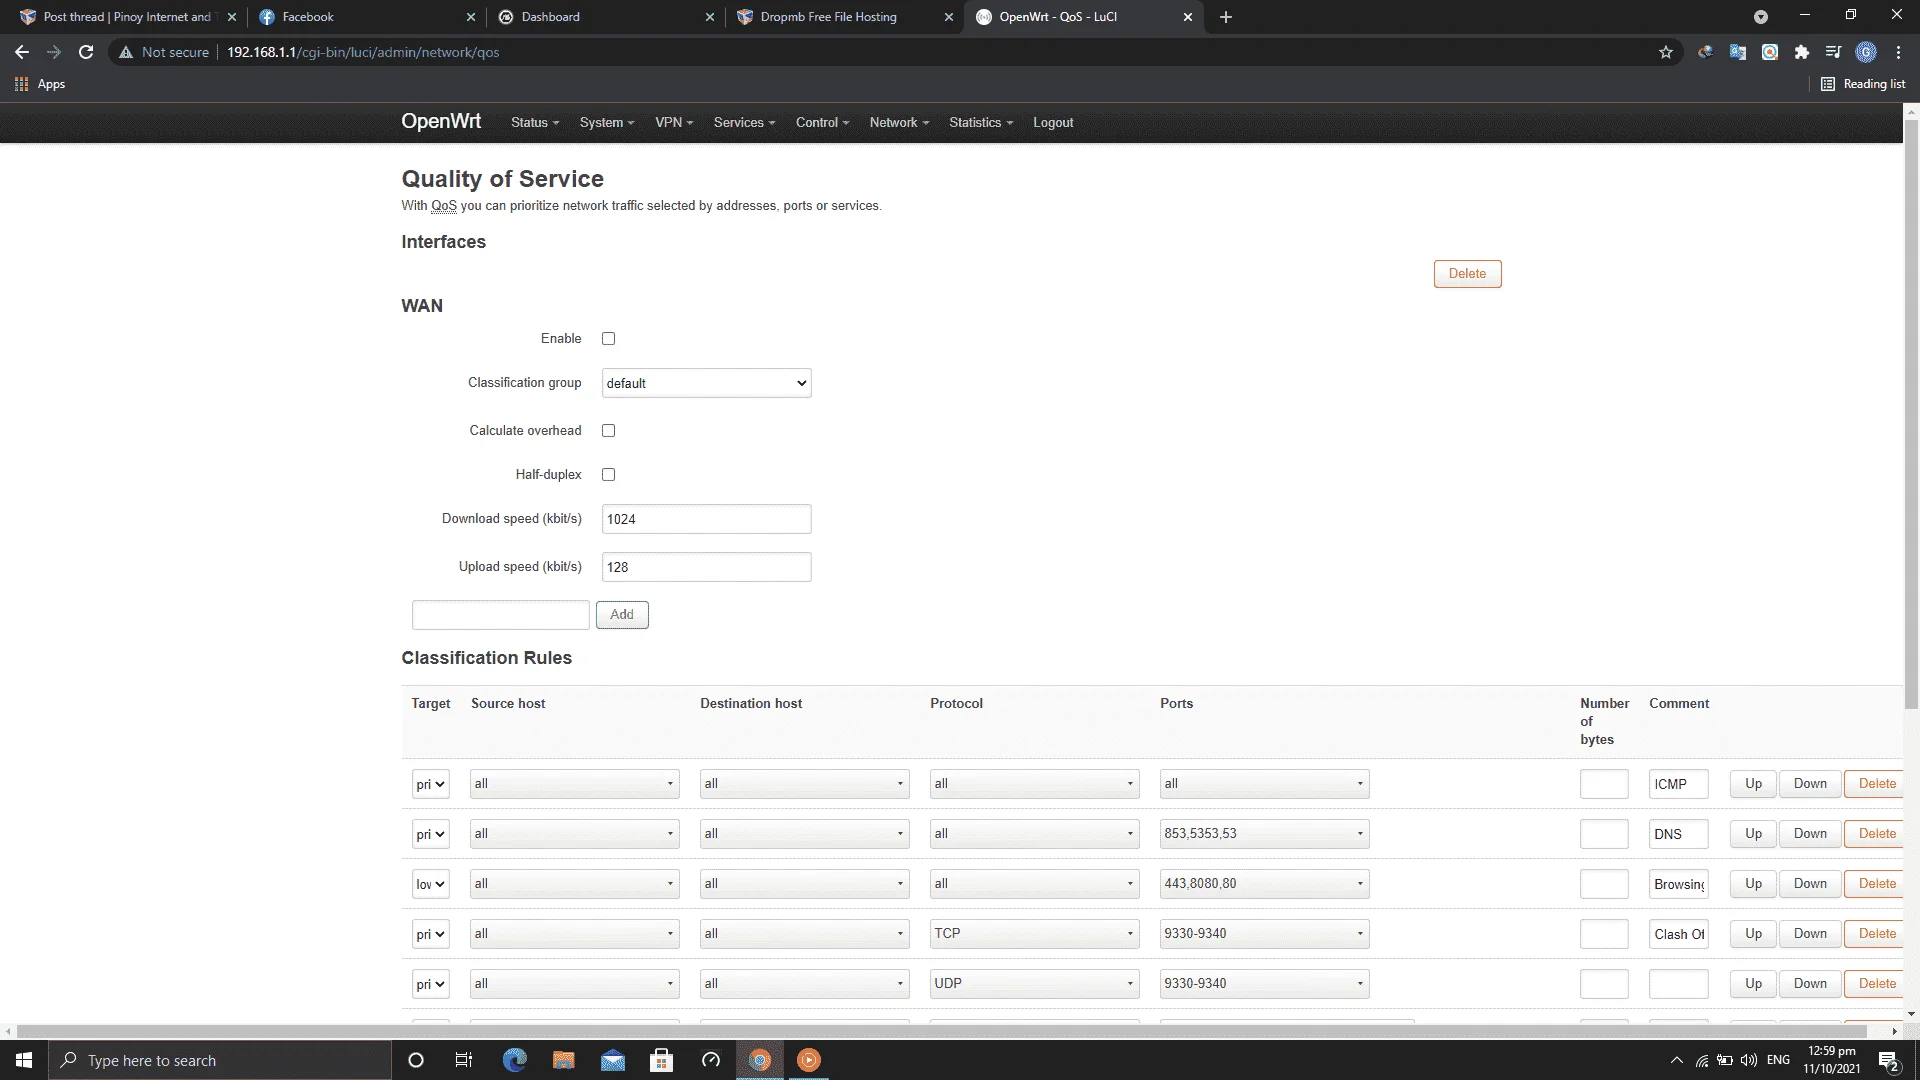The height and width of the screenshot is (1080, 1920).
Task: Click the browser address bar URL
Action: coord(363,52)
